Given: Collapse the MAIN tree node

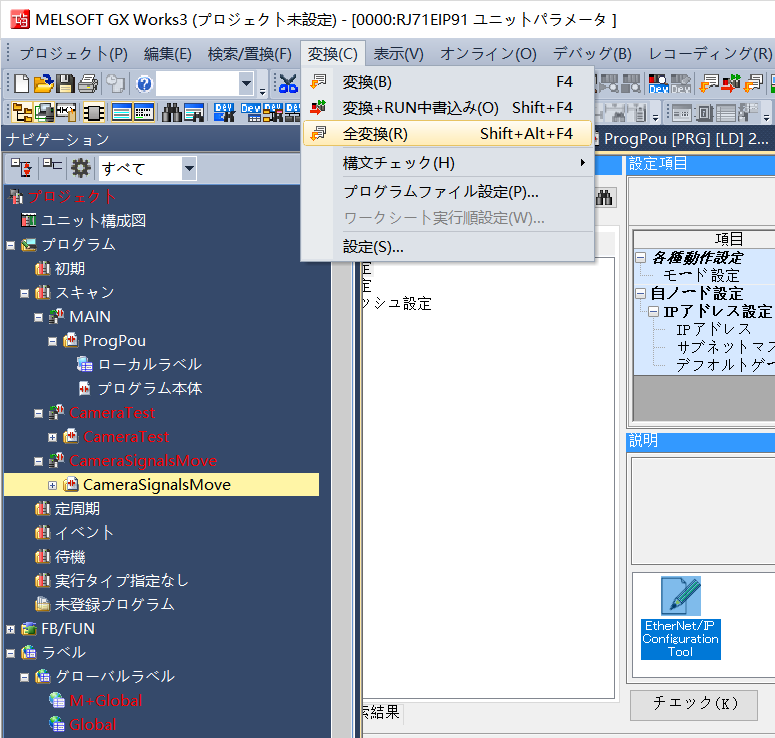Looking at the screenshot, I should tap(38, 317).
